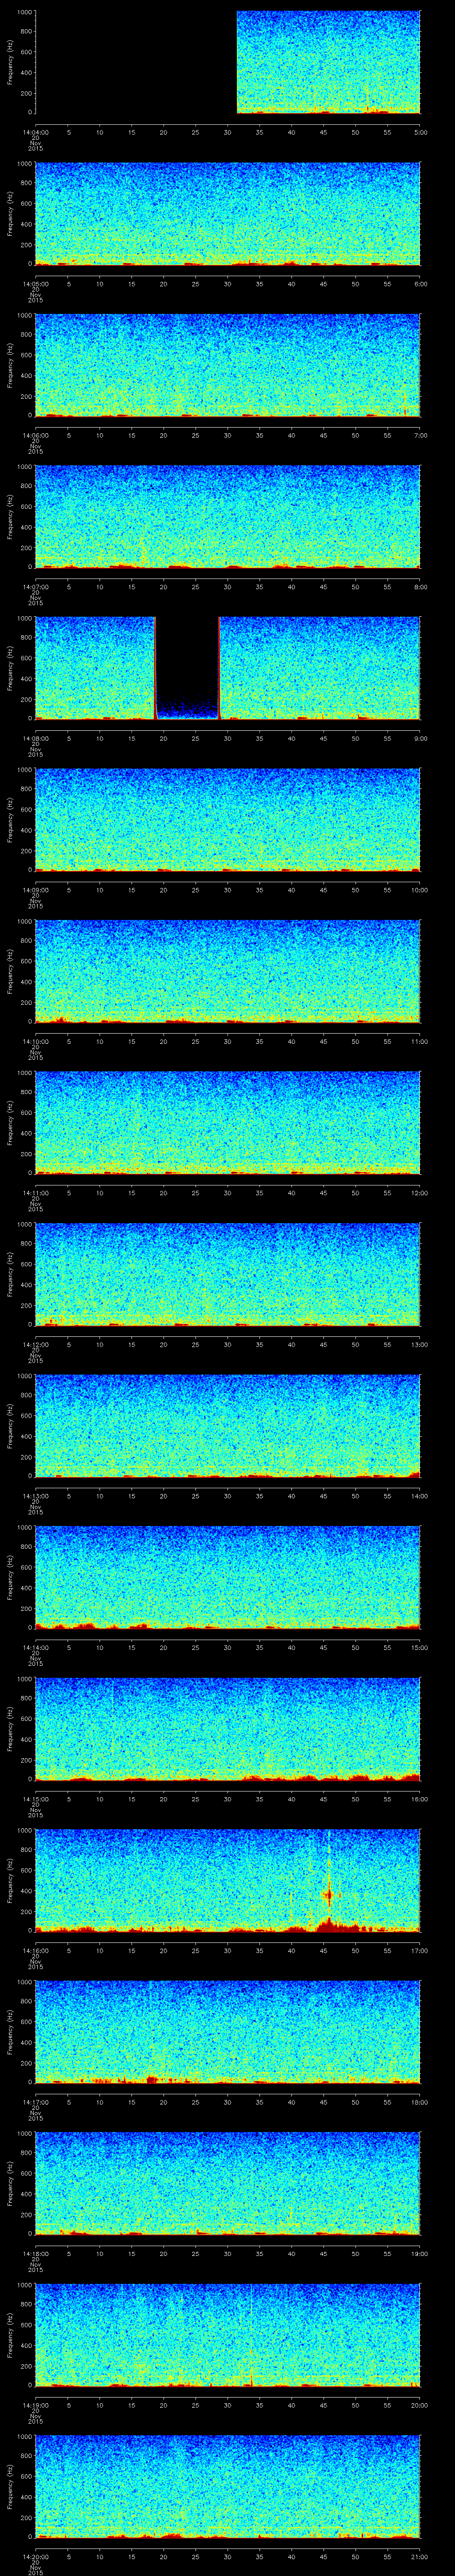The width and height of the screenshot is (455, 2576).
Task: Open the 14:15:00 spectrogram panel
Action: (x=228, y=1728)
